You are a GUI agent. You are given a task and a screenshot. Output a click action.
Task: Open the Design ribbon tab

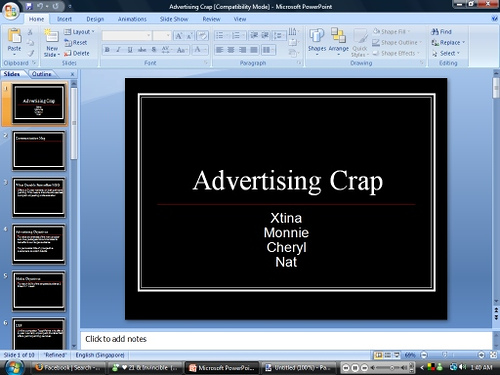click(95, 19)
